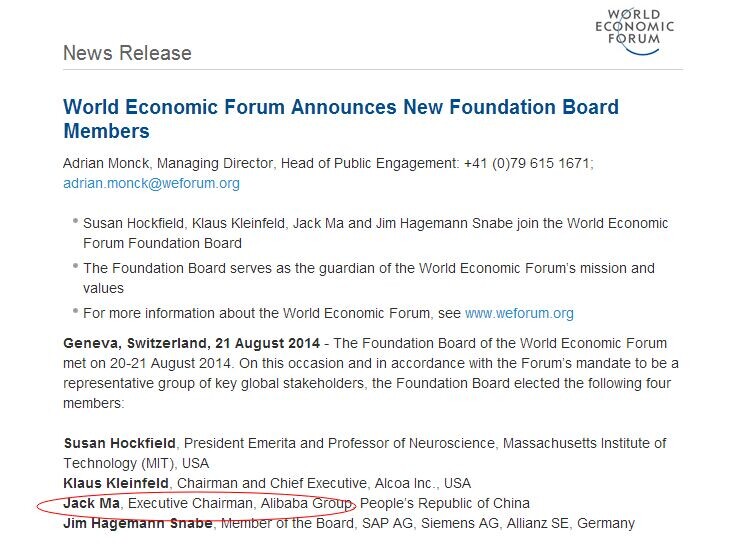This screenshot has height=550, width=731.
Task: Follow the www.weforum.org link
Action: [x=519, y=313]
